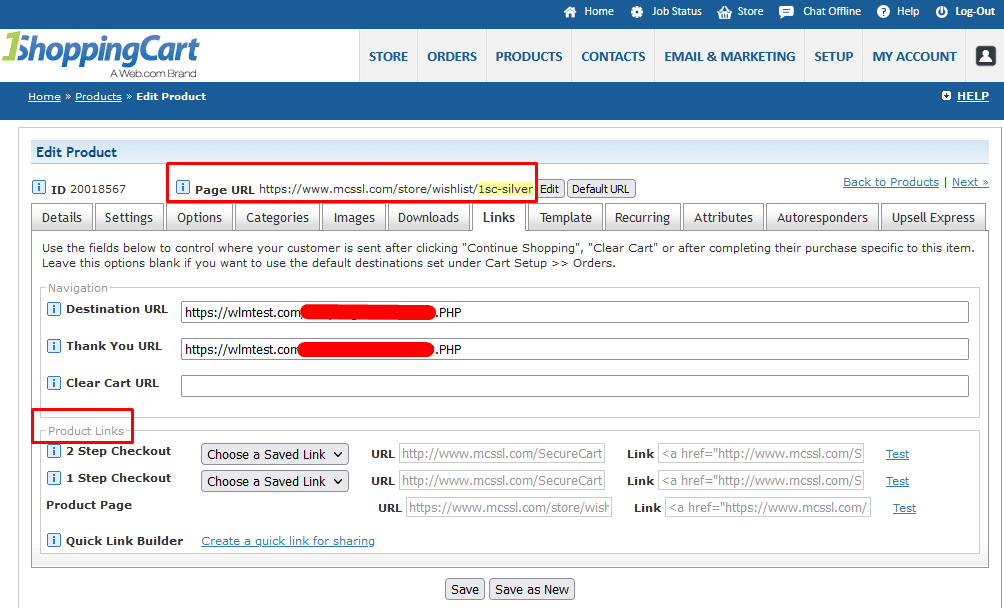Screen dimensions: 1004x608
Task: Click the 2 Step Checkout URL field
Action: 501,454
